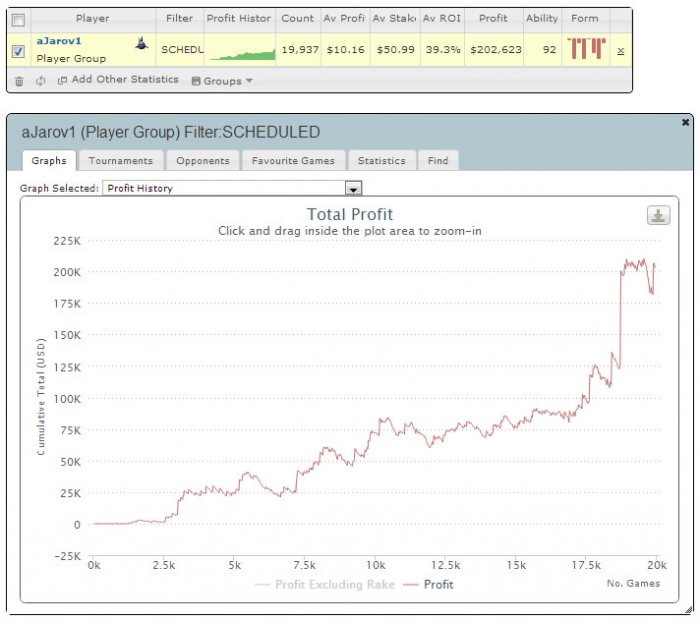Click the Profit History combo box
This screenshot has height=621, width=700.
pyautogui.click(x=232, y=188)
